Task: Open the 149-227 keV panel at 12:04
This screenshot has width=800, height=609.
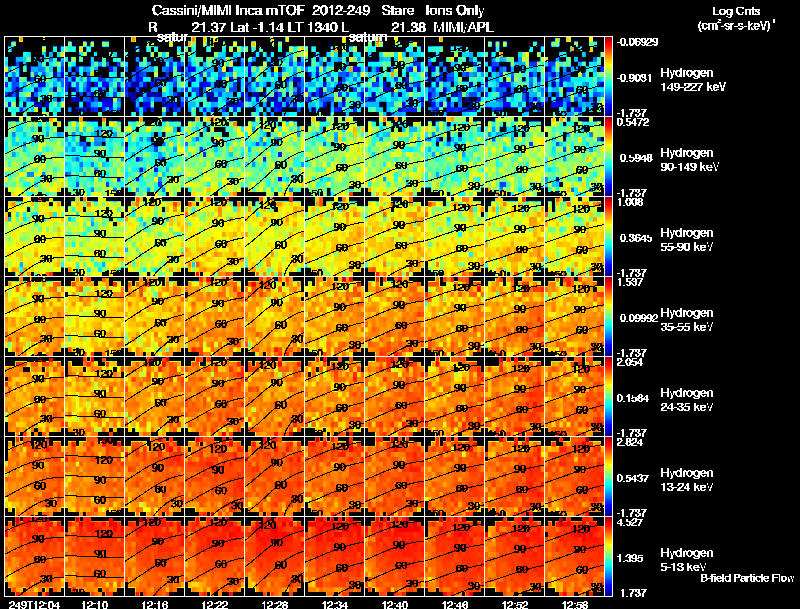Action: click(x=34, y=77)
